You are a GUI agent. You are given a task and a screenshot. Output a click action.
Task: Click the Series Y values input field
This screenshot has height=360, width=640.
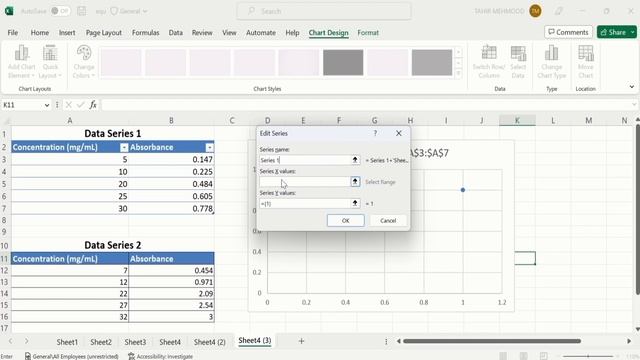point(304,203)
